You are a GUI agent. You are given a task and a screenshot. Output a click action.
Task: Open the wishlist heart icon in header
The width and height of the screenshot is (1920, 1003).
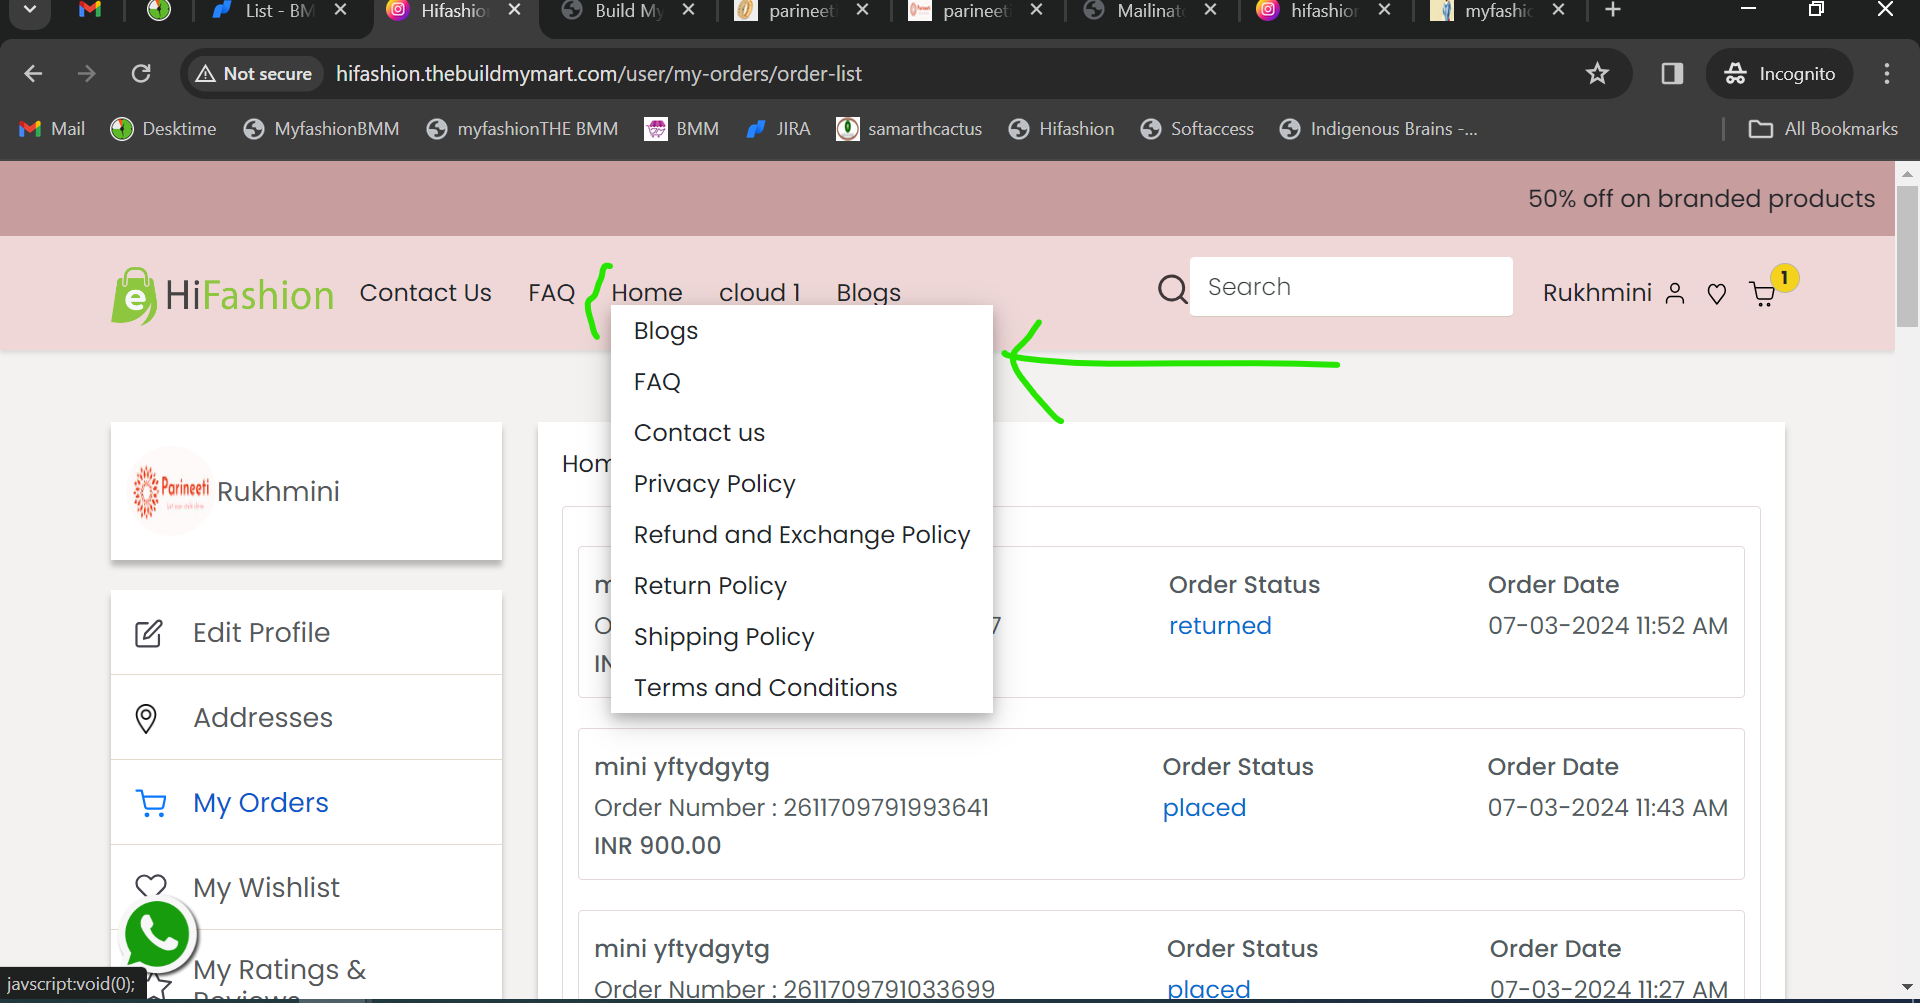tap(1717, 294)
